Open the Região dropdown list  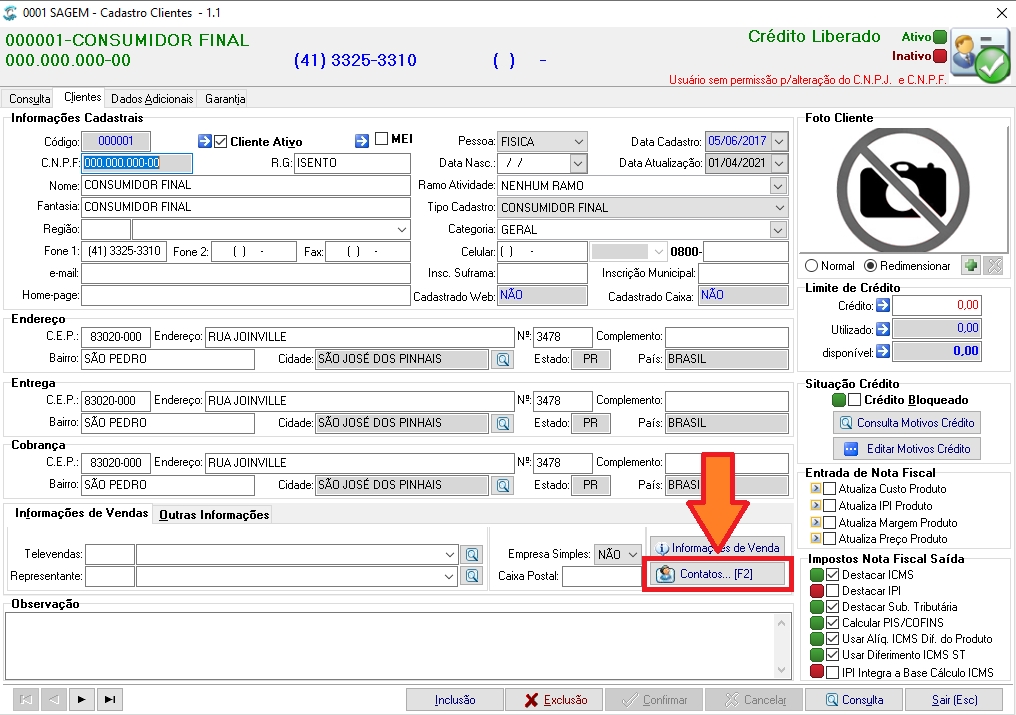click(402, 229)
